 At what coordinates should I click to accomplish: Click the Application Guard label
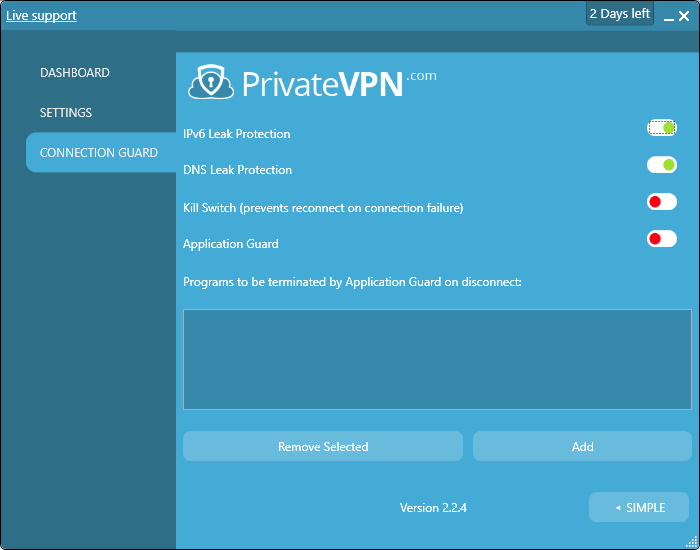pyautogui.click(x=231, y=244)
